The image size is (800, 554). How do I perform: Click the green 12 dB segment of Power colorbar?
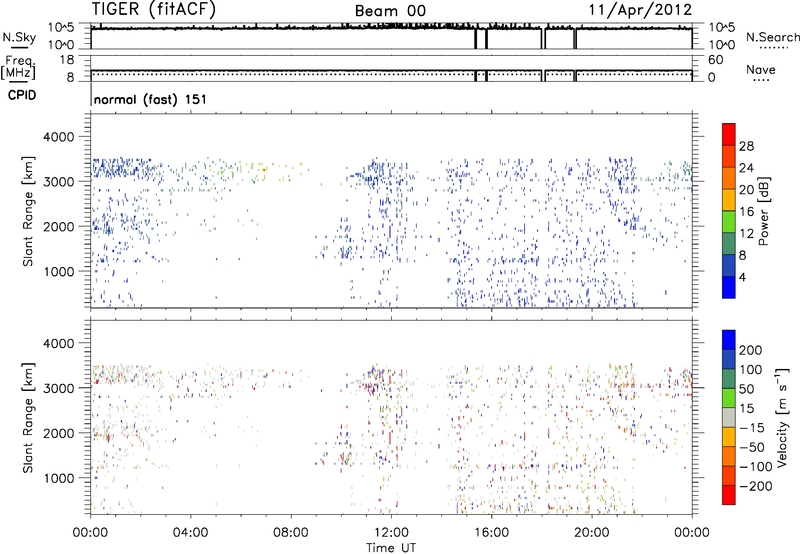coord(729,221)
